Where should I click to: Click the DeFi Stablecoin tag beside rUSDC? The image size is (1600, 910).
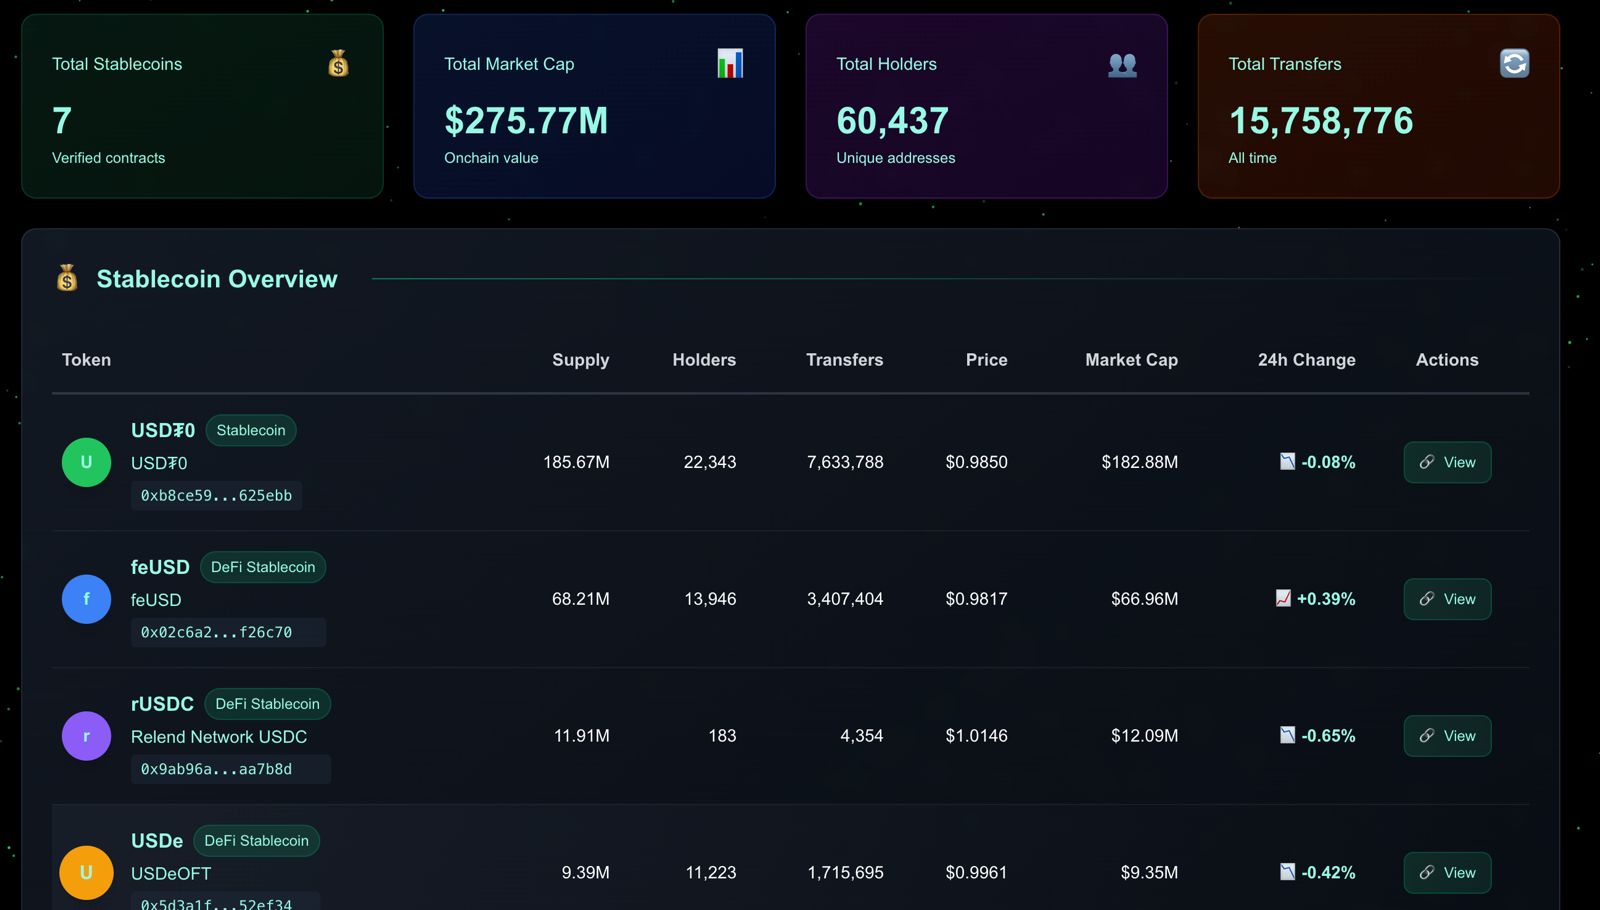coord(267,704)
